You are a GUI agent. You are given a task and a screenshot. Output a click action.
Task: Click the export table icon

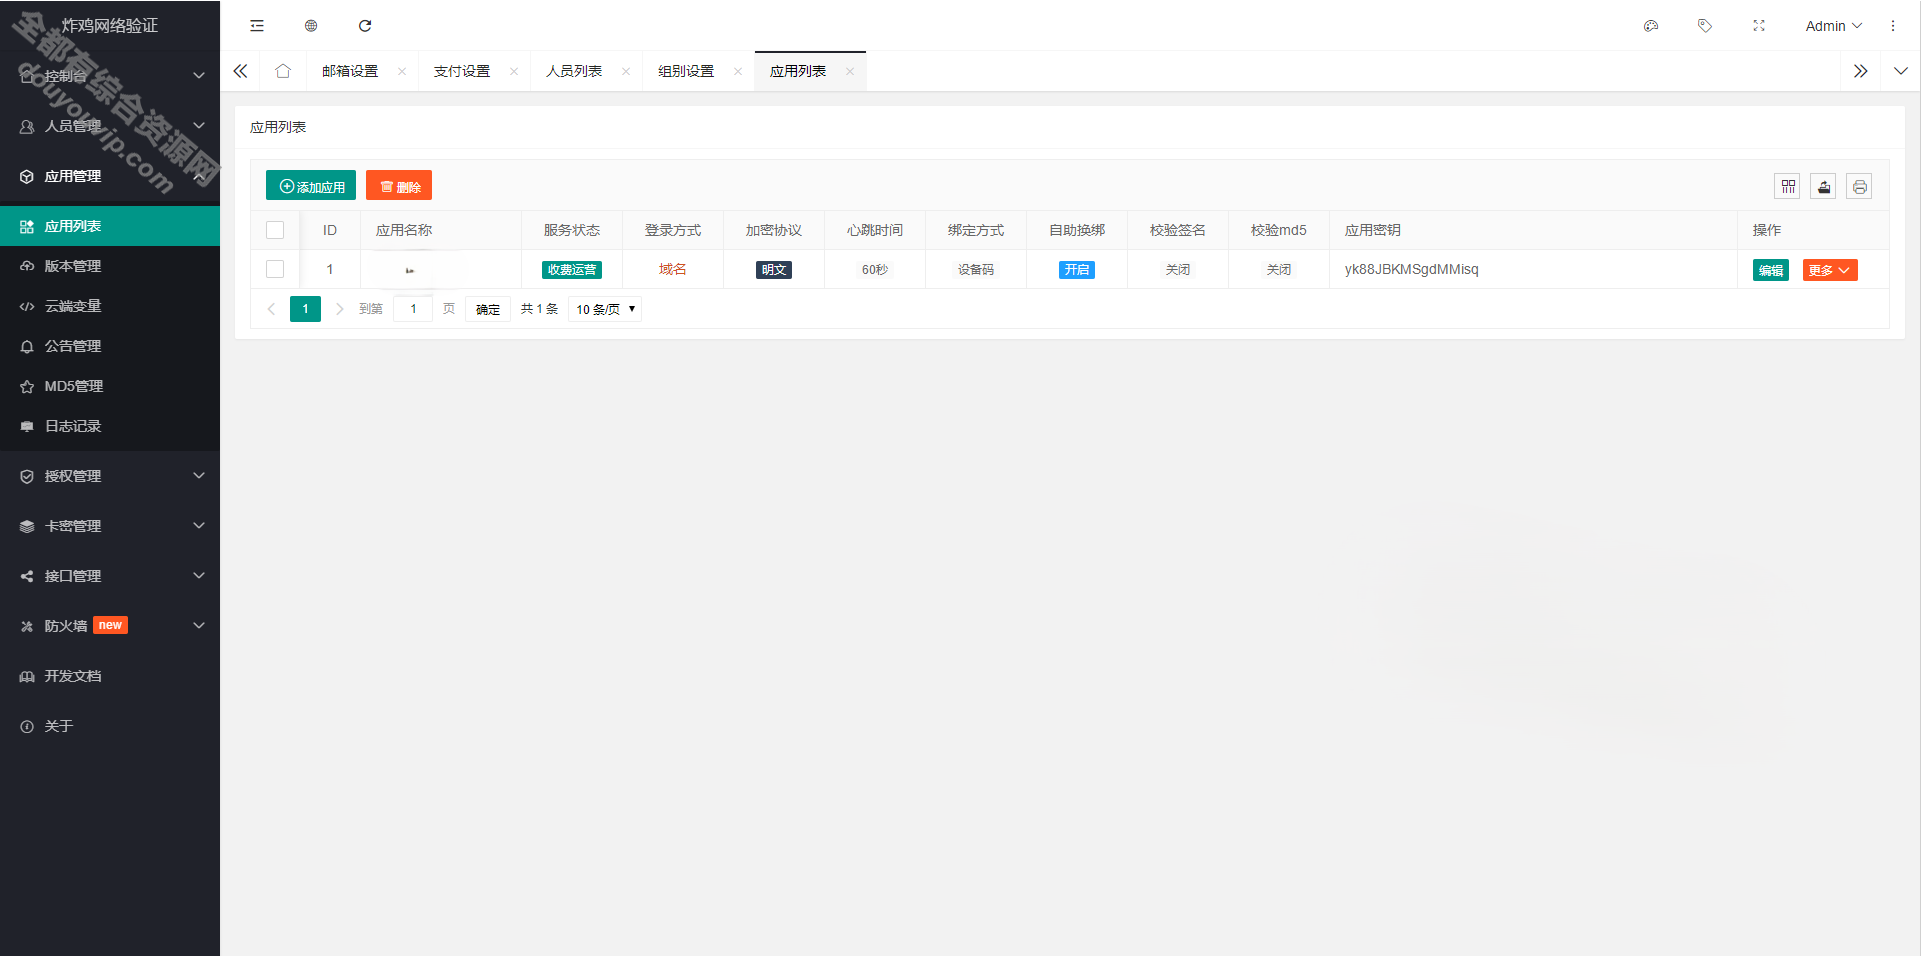1824,186
